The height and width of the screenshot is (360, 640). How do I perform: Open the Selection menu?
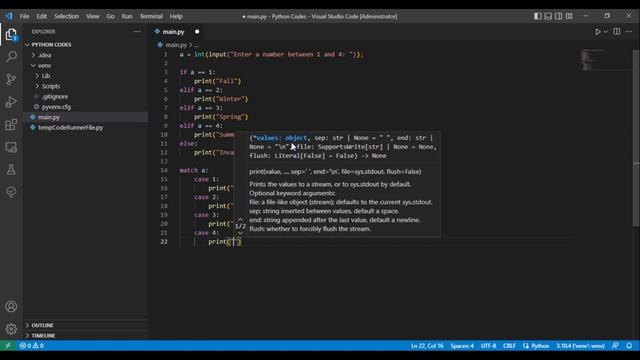click(x=67, y=16)
